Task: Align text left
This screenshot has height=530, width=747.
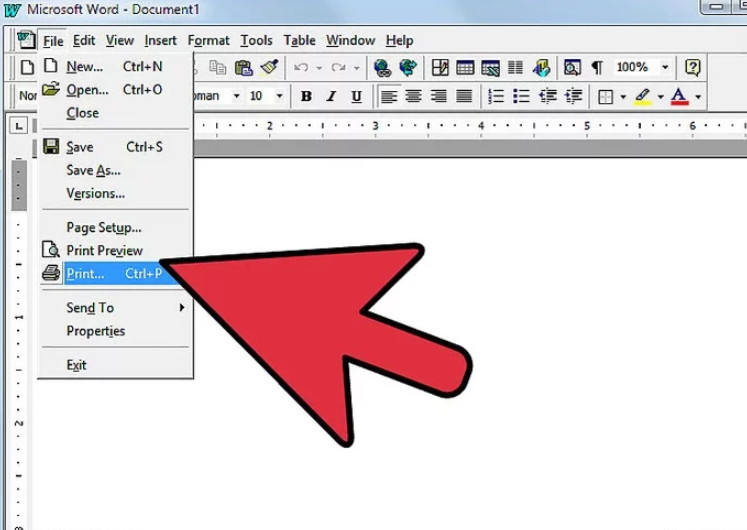Action: (389, 97)
